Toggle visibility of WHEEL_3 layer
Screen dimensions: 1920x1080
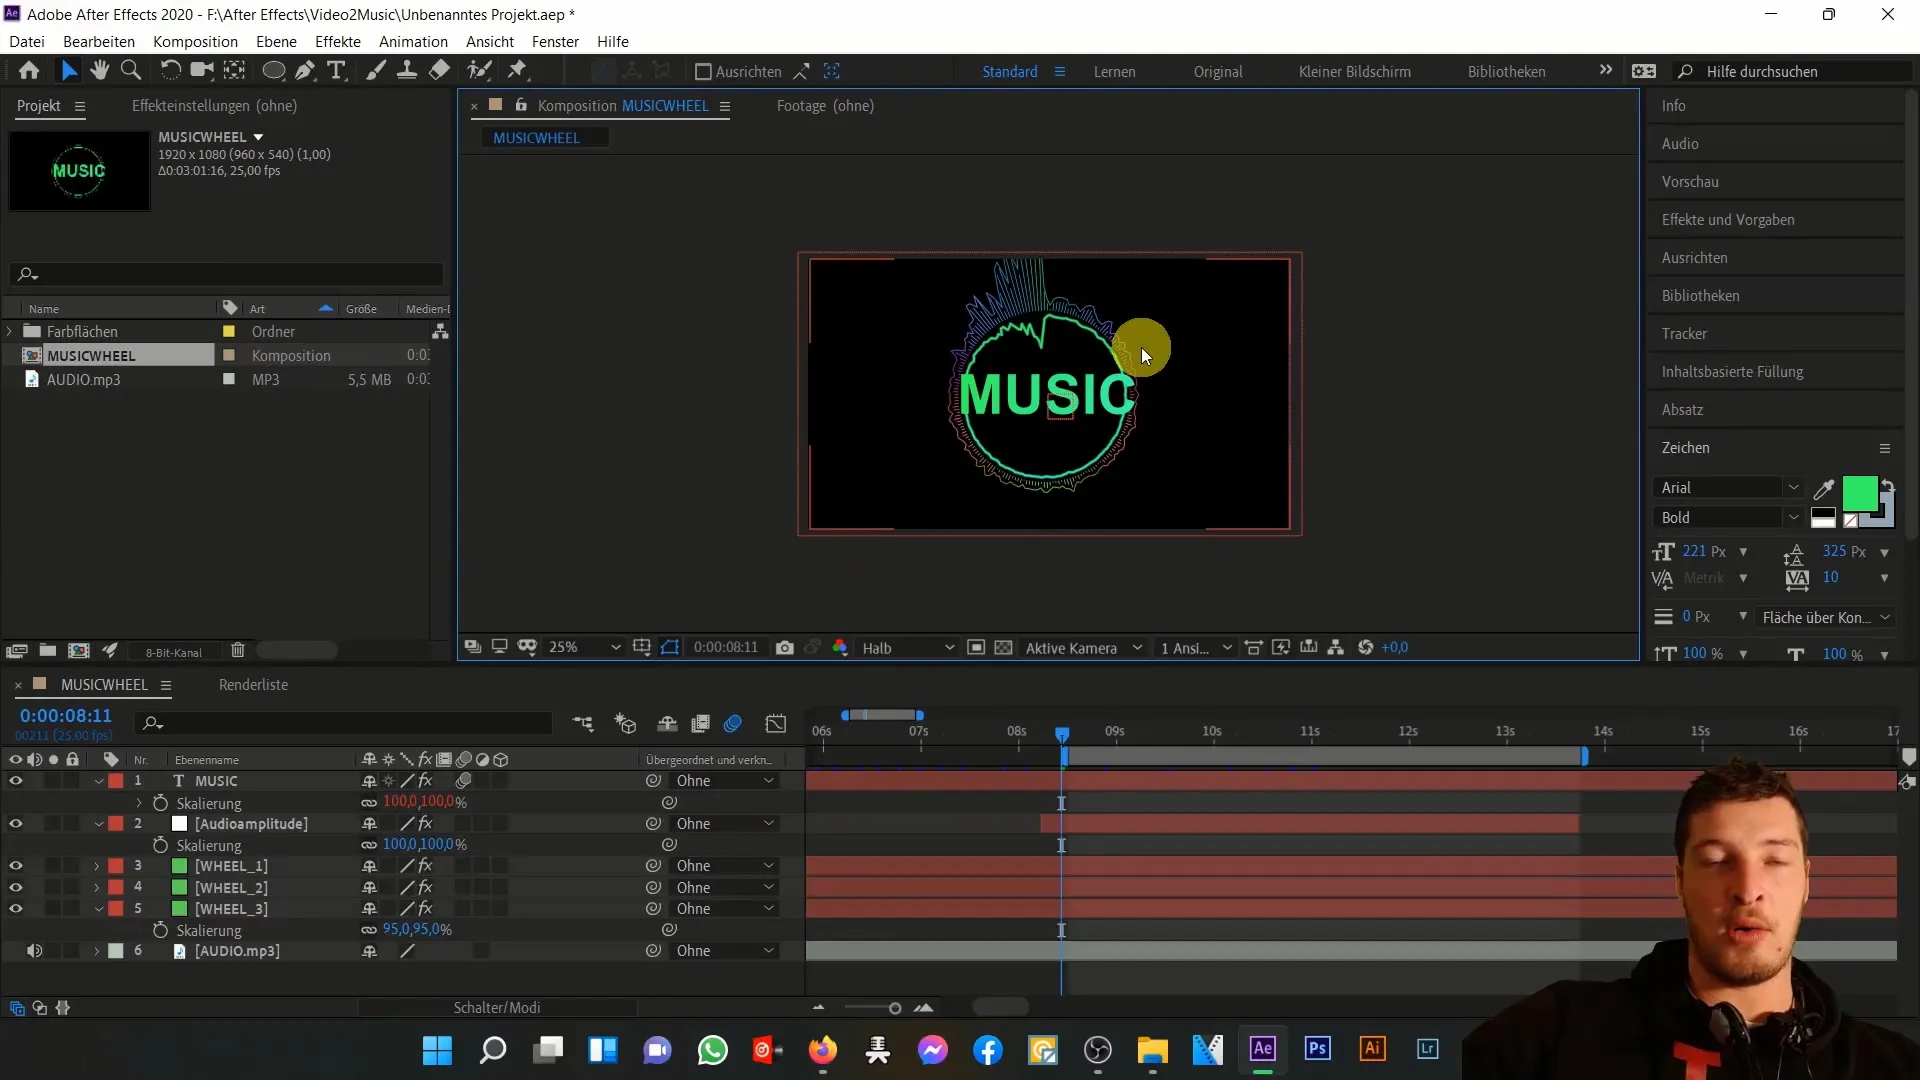point(16,909)
